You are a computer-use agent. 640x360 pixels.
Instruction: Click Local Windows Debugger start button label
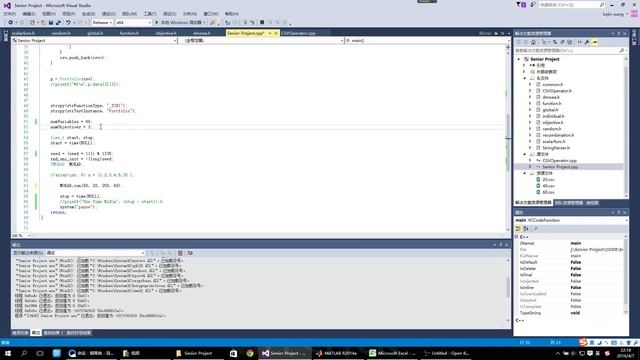click(182, 22)
